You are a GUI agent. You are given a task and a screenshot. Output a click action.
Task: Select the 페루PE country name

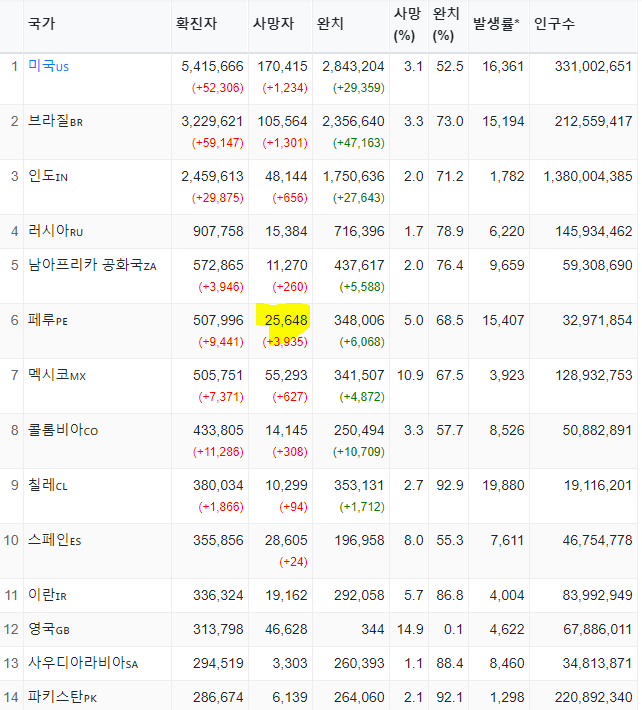click(48, 320)
